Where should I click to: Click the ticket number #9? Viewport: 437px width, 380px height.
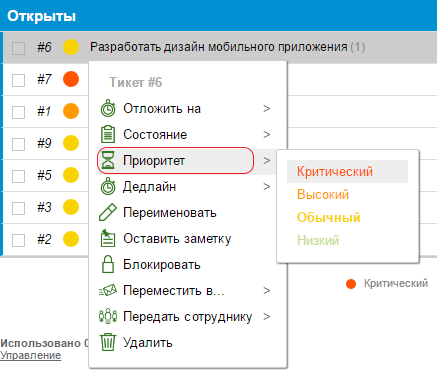(44, 143)
